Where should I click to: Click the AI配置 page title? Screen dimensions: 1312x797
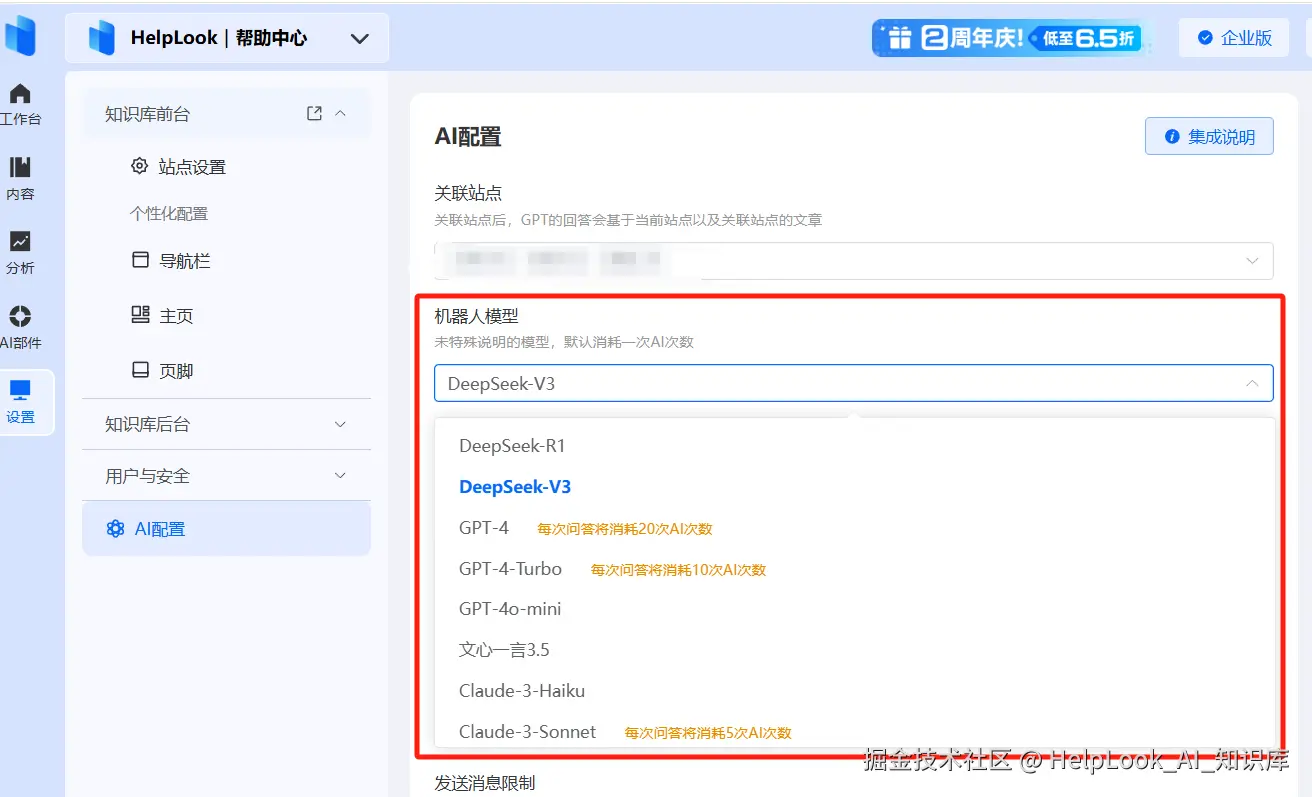pyautogui.click(x=468, y=137)
